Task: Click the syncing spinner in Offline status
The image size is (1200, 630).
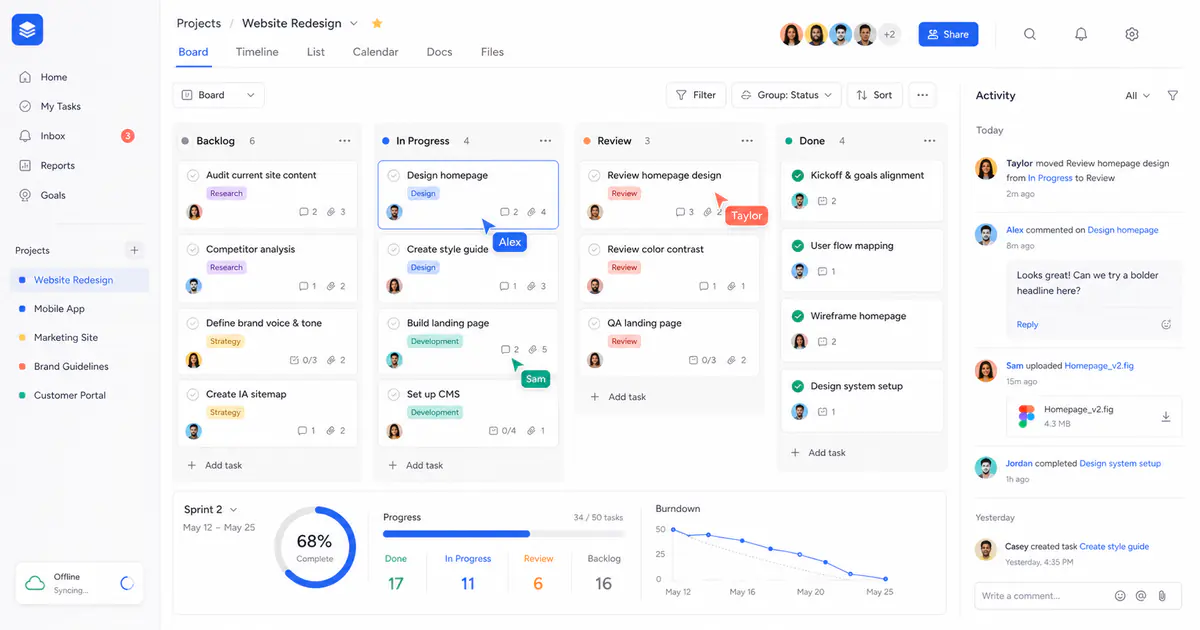Action: [127, 583]
